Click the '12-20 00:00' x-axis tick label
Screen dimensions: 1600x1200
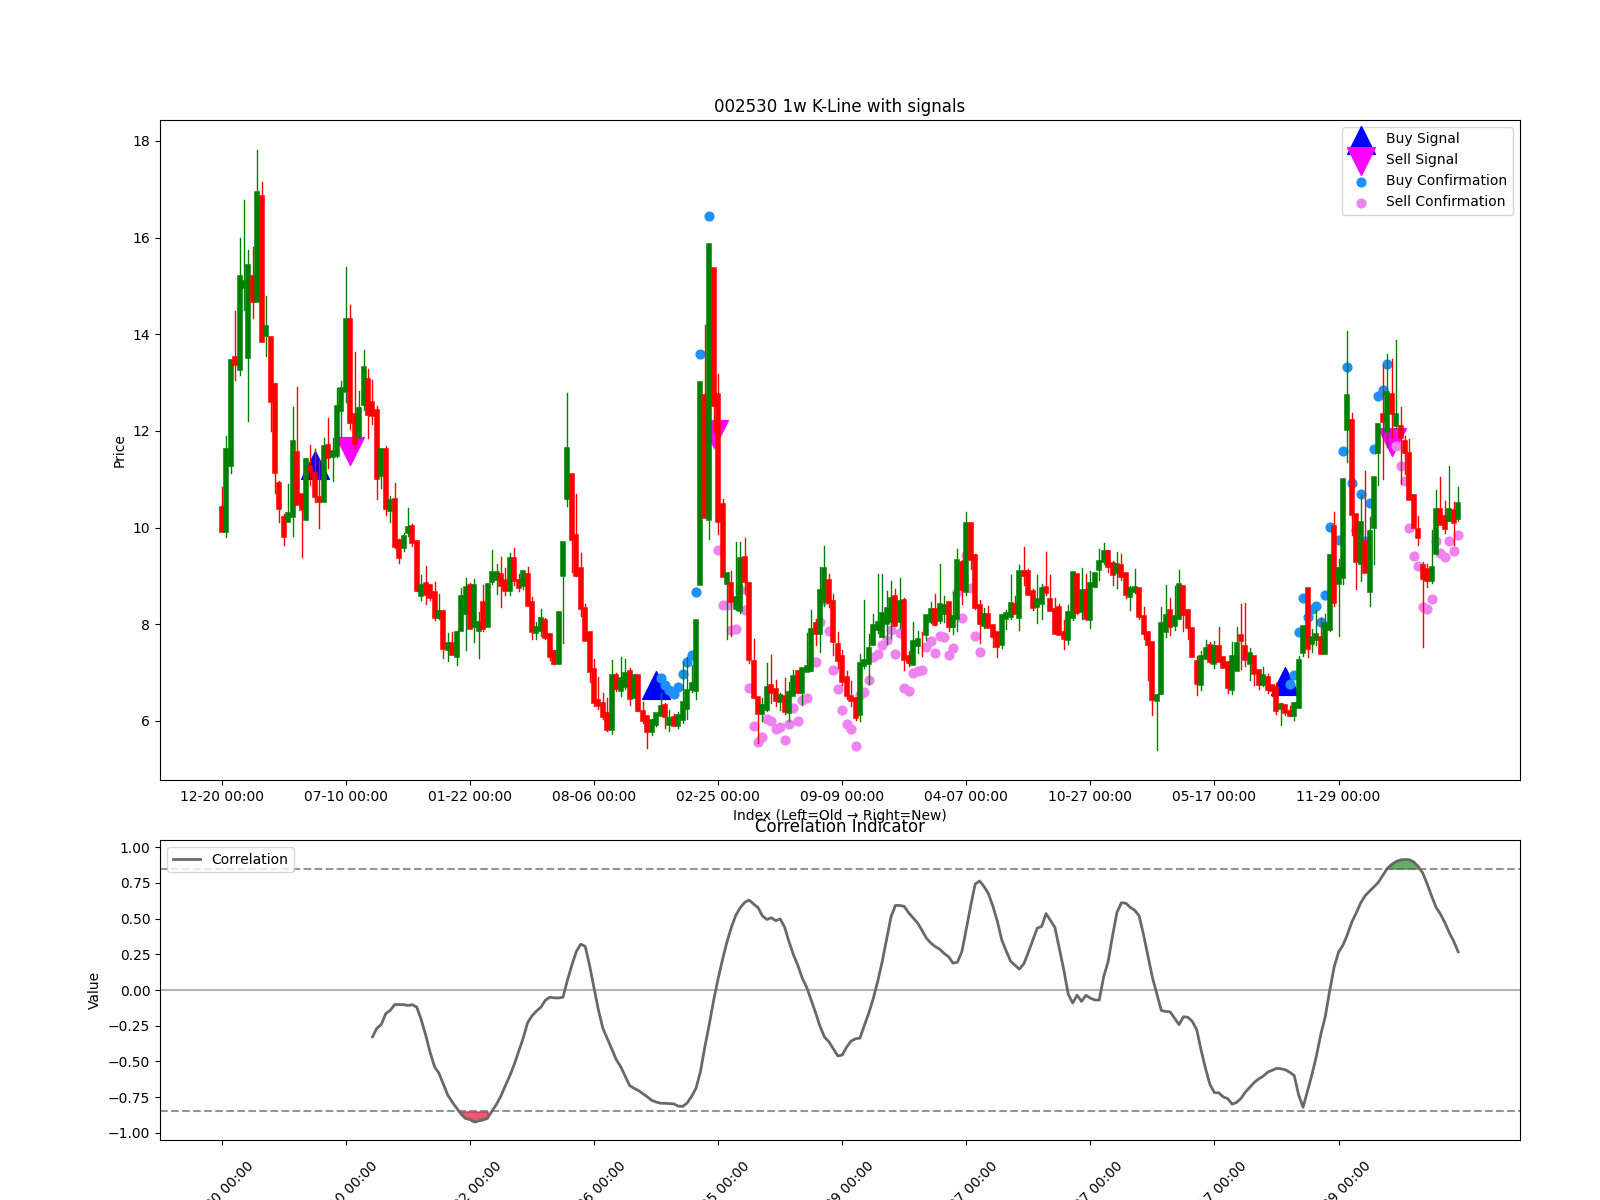(x=222, y=796)
